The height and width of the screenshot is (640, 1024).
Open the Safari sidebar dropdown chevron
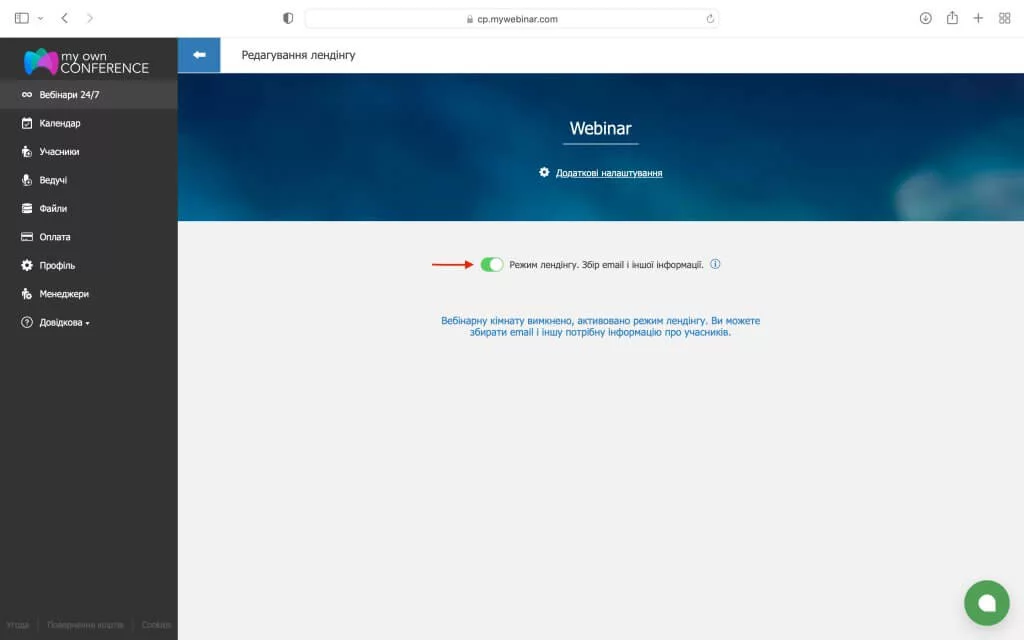point(40,18)
